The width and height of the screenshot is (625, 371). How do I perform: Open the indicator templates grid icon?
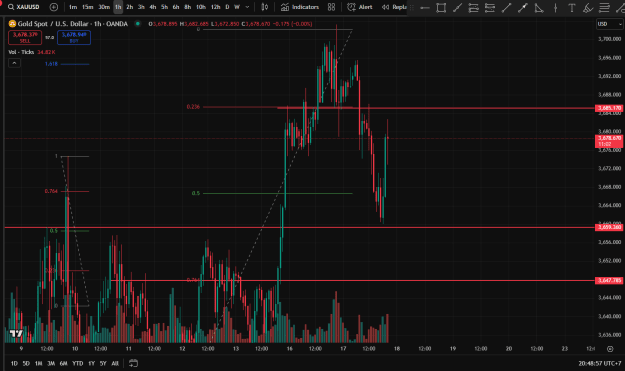pos(331,7)
